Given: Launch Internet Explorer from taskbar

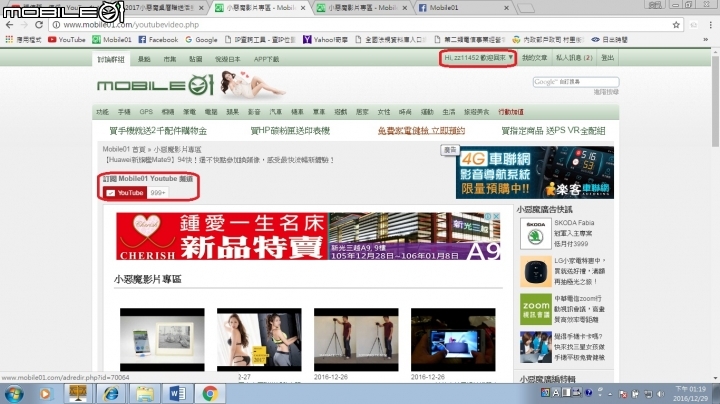Looking at the screenshot, I should pyautogui.click(x=111, y=394).
